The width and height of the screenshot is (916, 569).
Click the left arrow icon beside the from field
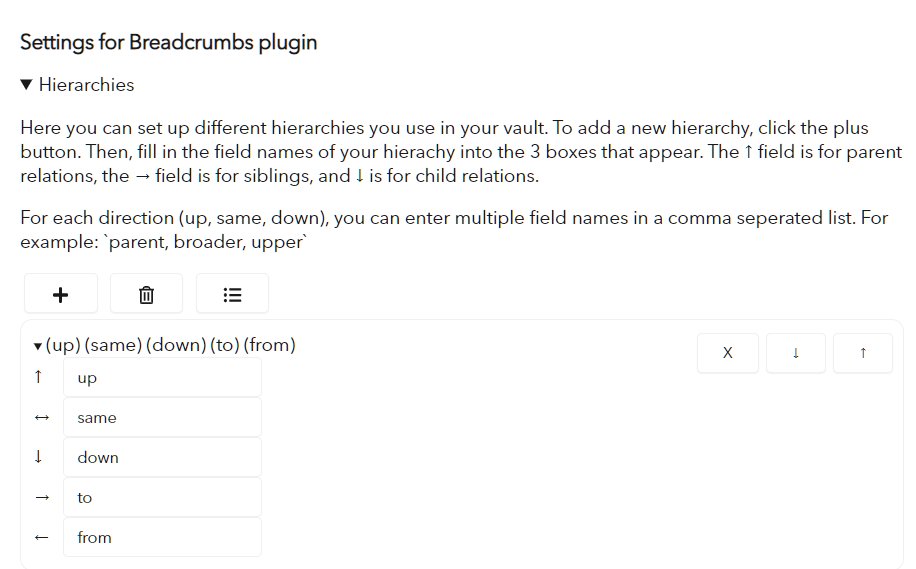coord(41,537)
